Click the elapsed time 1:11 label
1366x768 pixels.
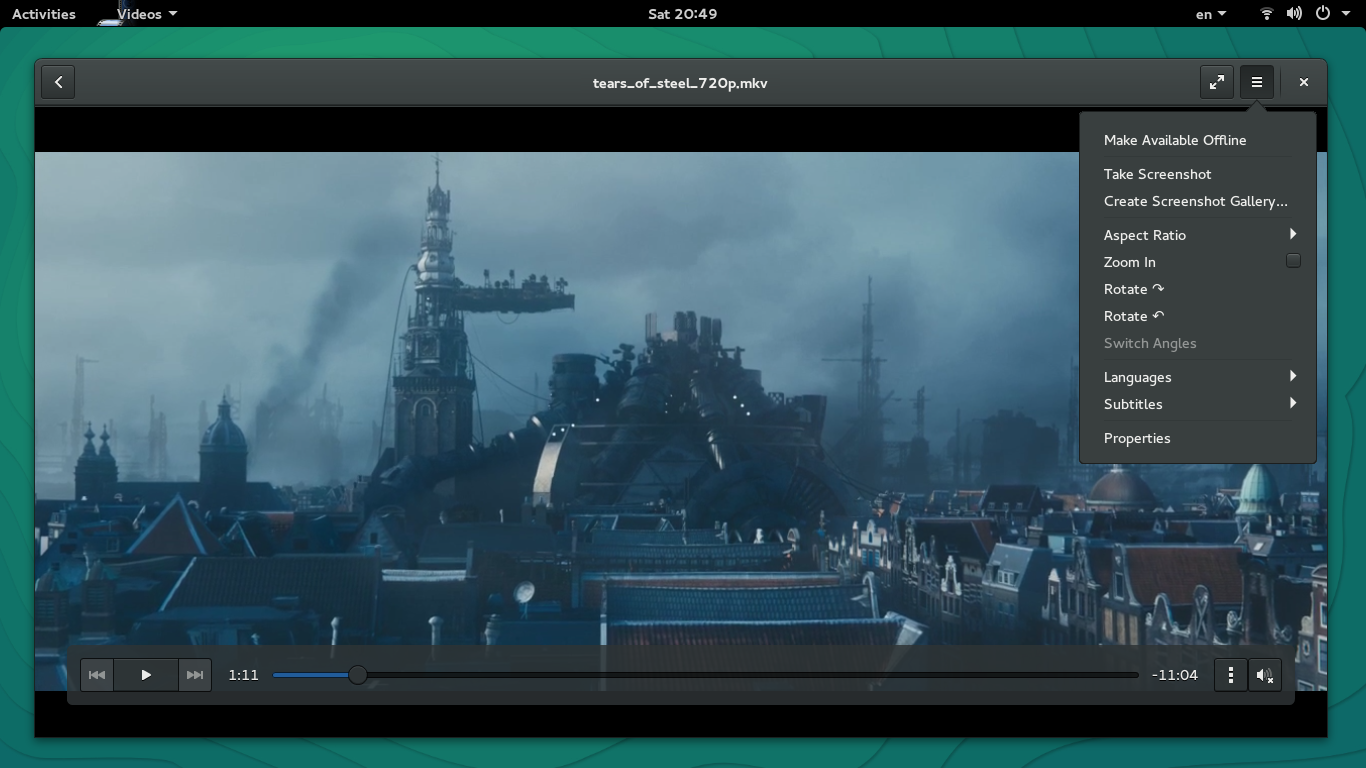pyautogui.click(x=243, y=675)
